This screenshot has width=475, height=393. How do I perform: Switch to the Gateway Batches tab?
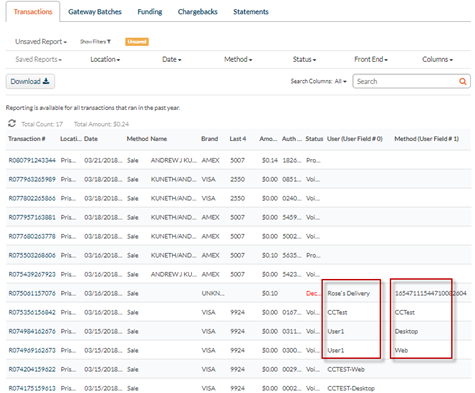point(95,12)
